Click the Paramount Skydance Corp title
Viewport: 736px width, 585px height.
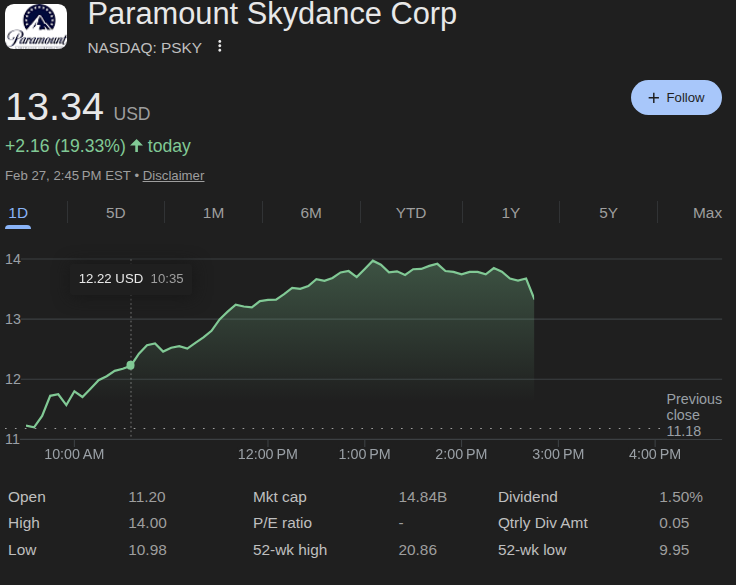tap(272, 14)
